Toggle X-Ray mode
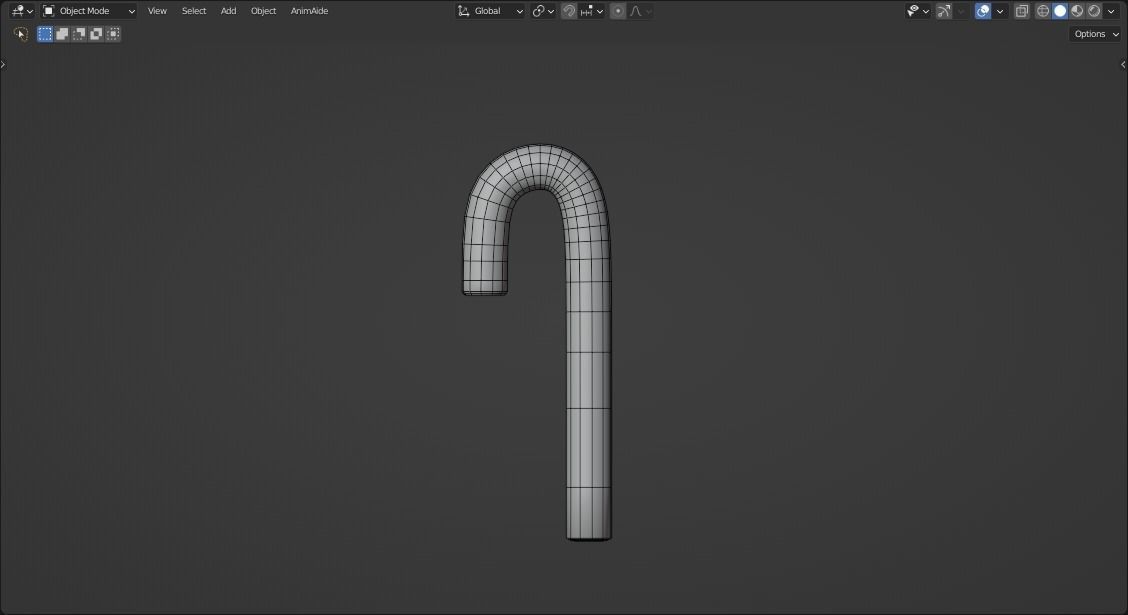This screenshot has height=615, width=1128. [1022, 11]
